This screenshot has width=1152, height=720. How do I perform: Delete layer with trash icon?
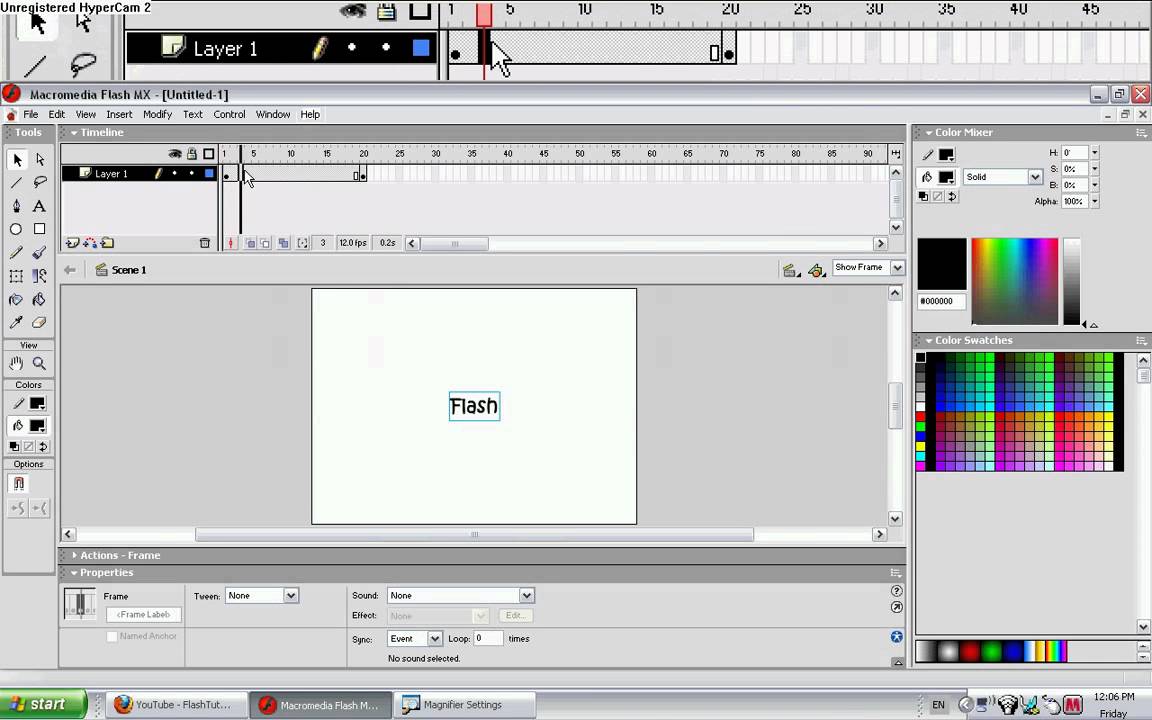[x=205, y=243]
